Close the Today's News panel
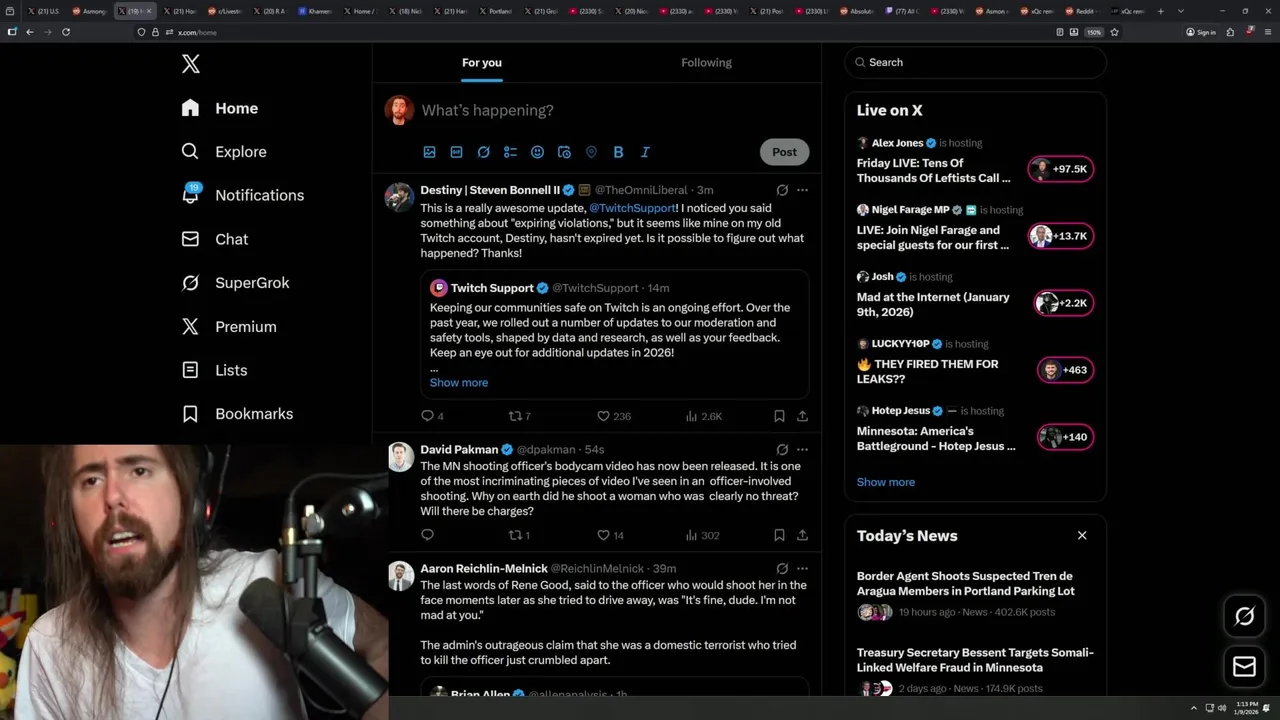Screen dimensions: 1280x720 tap(1082, 535)
